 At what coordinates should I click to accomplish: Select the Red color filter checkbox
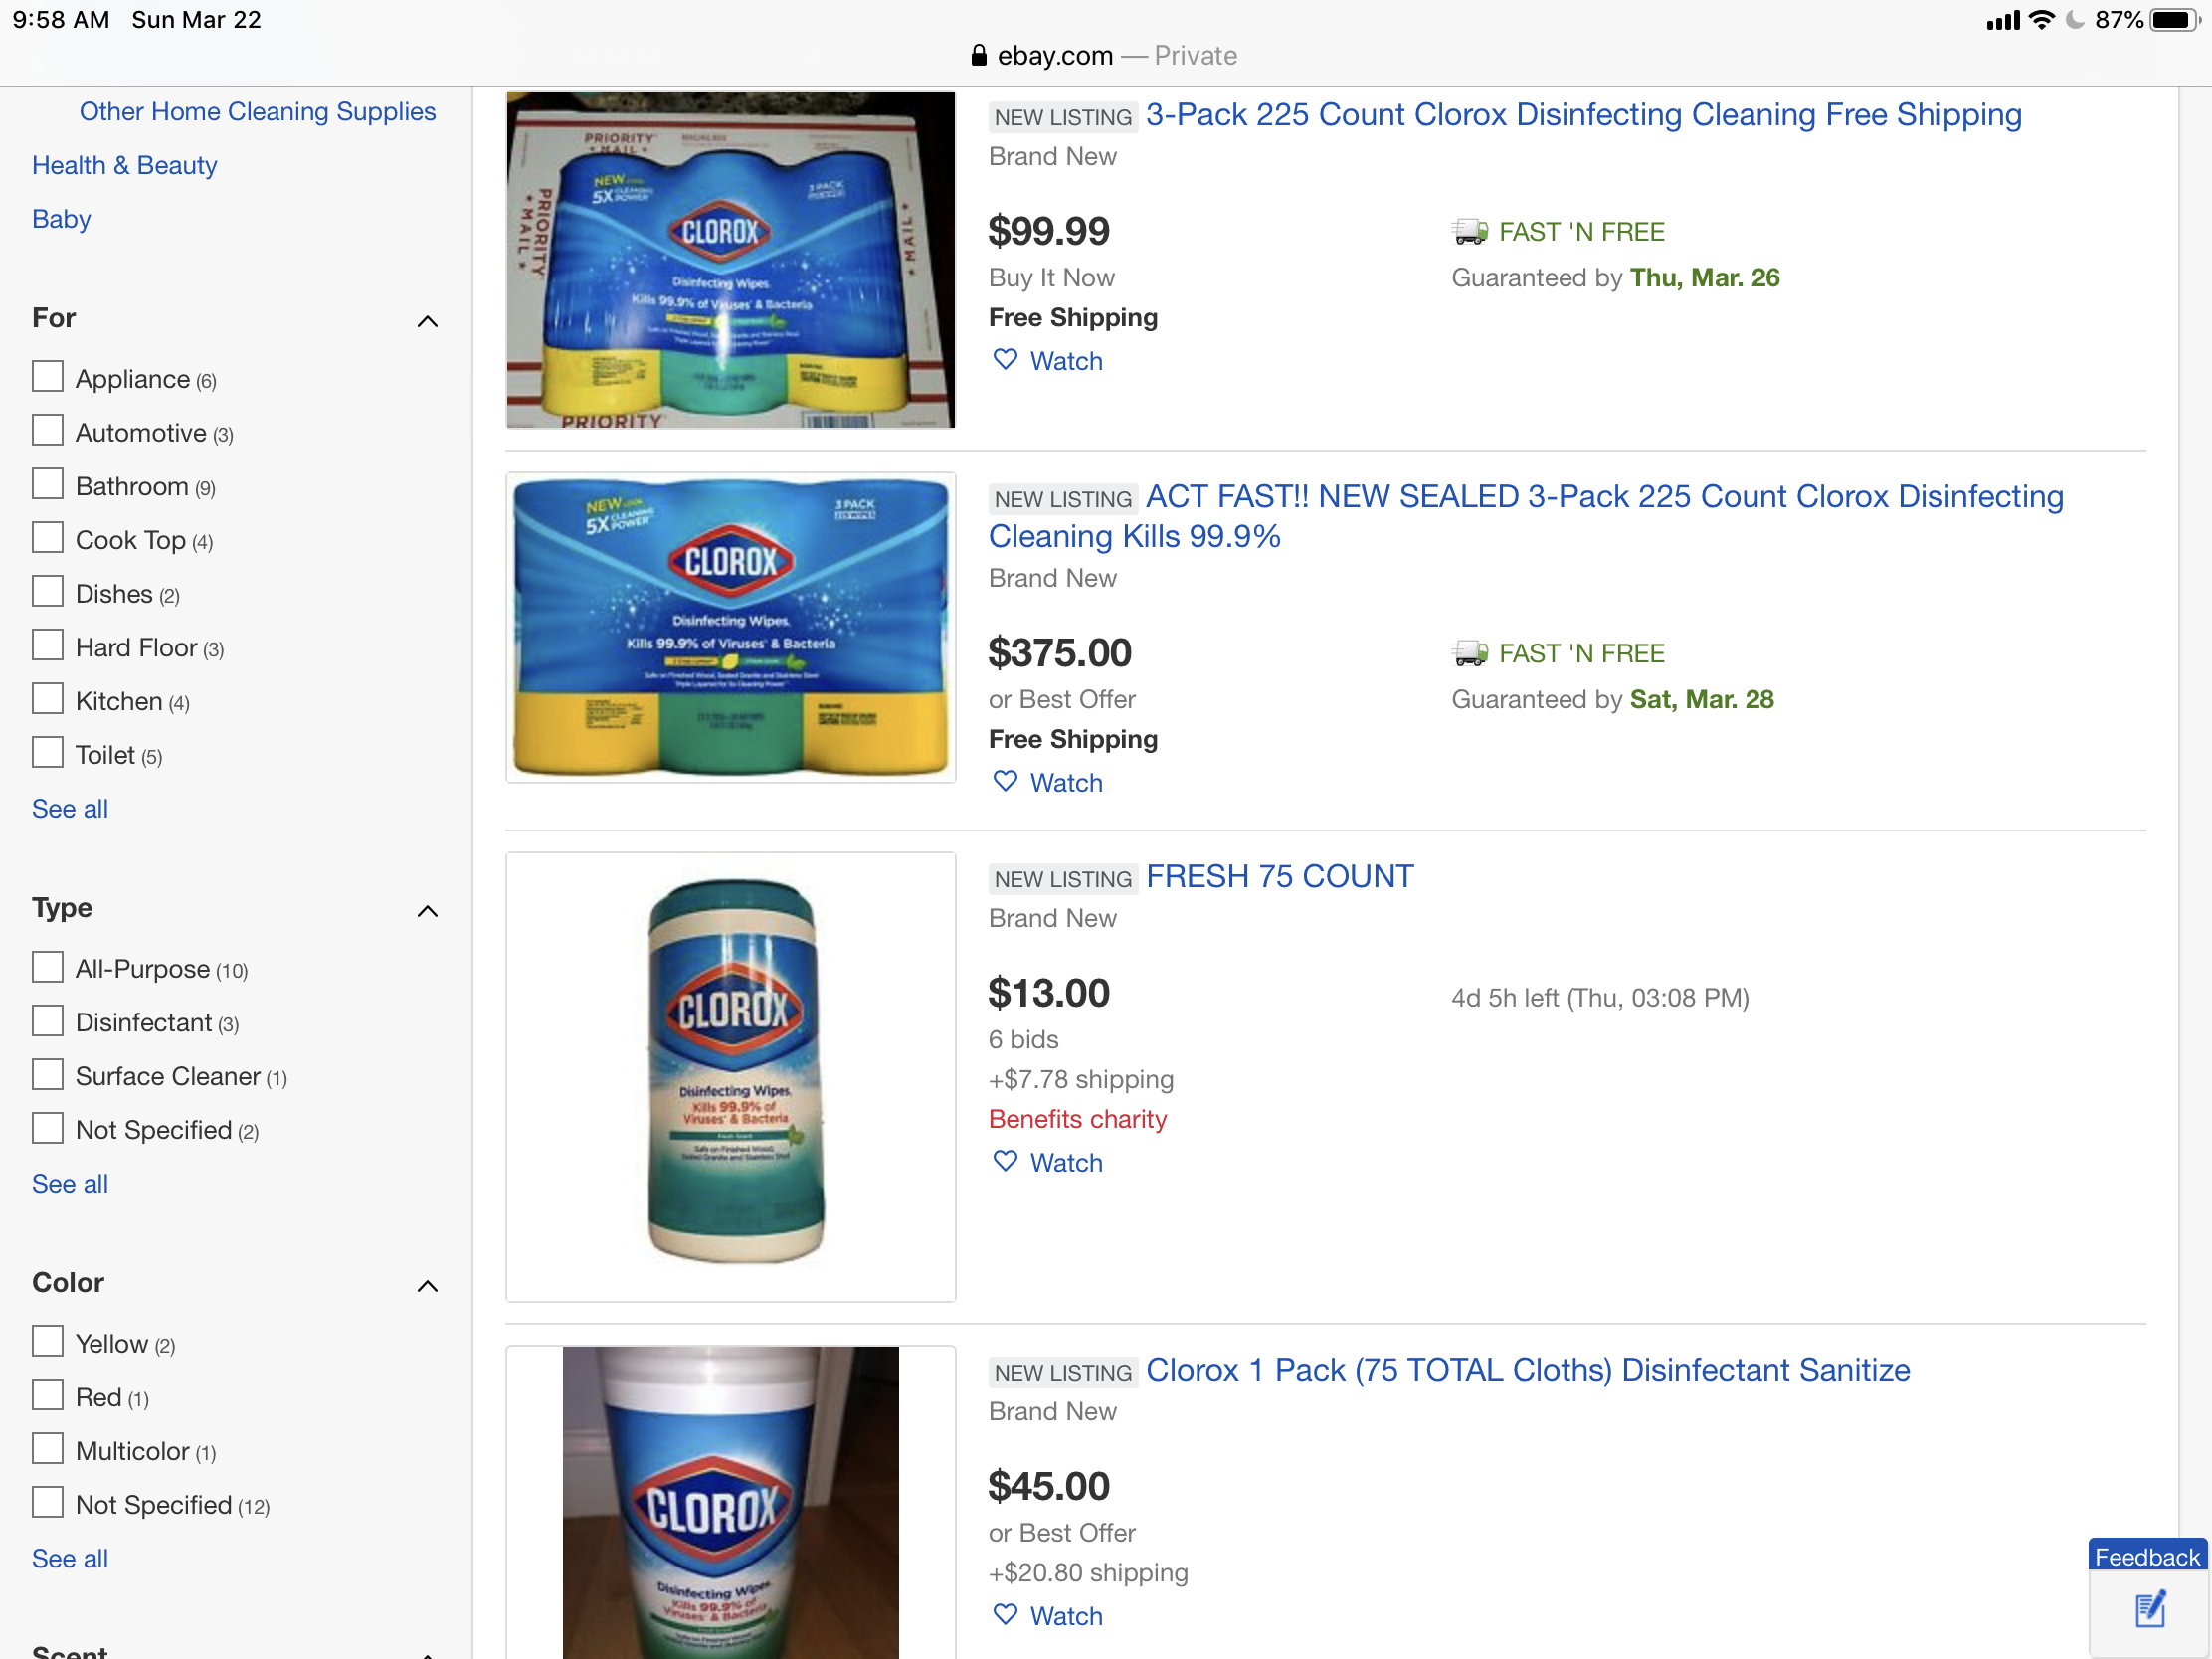47,1396
